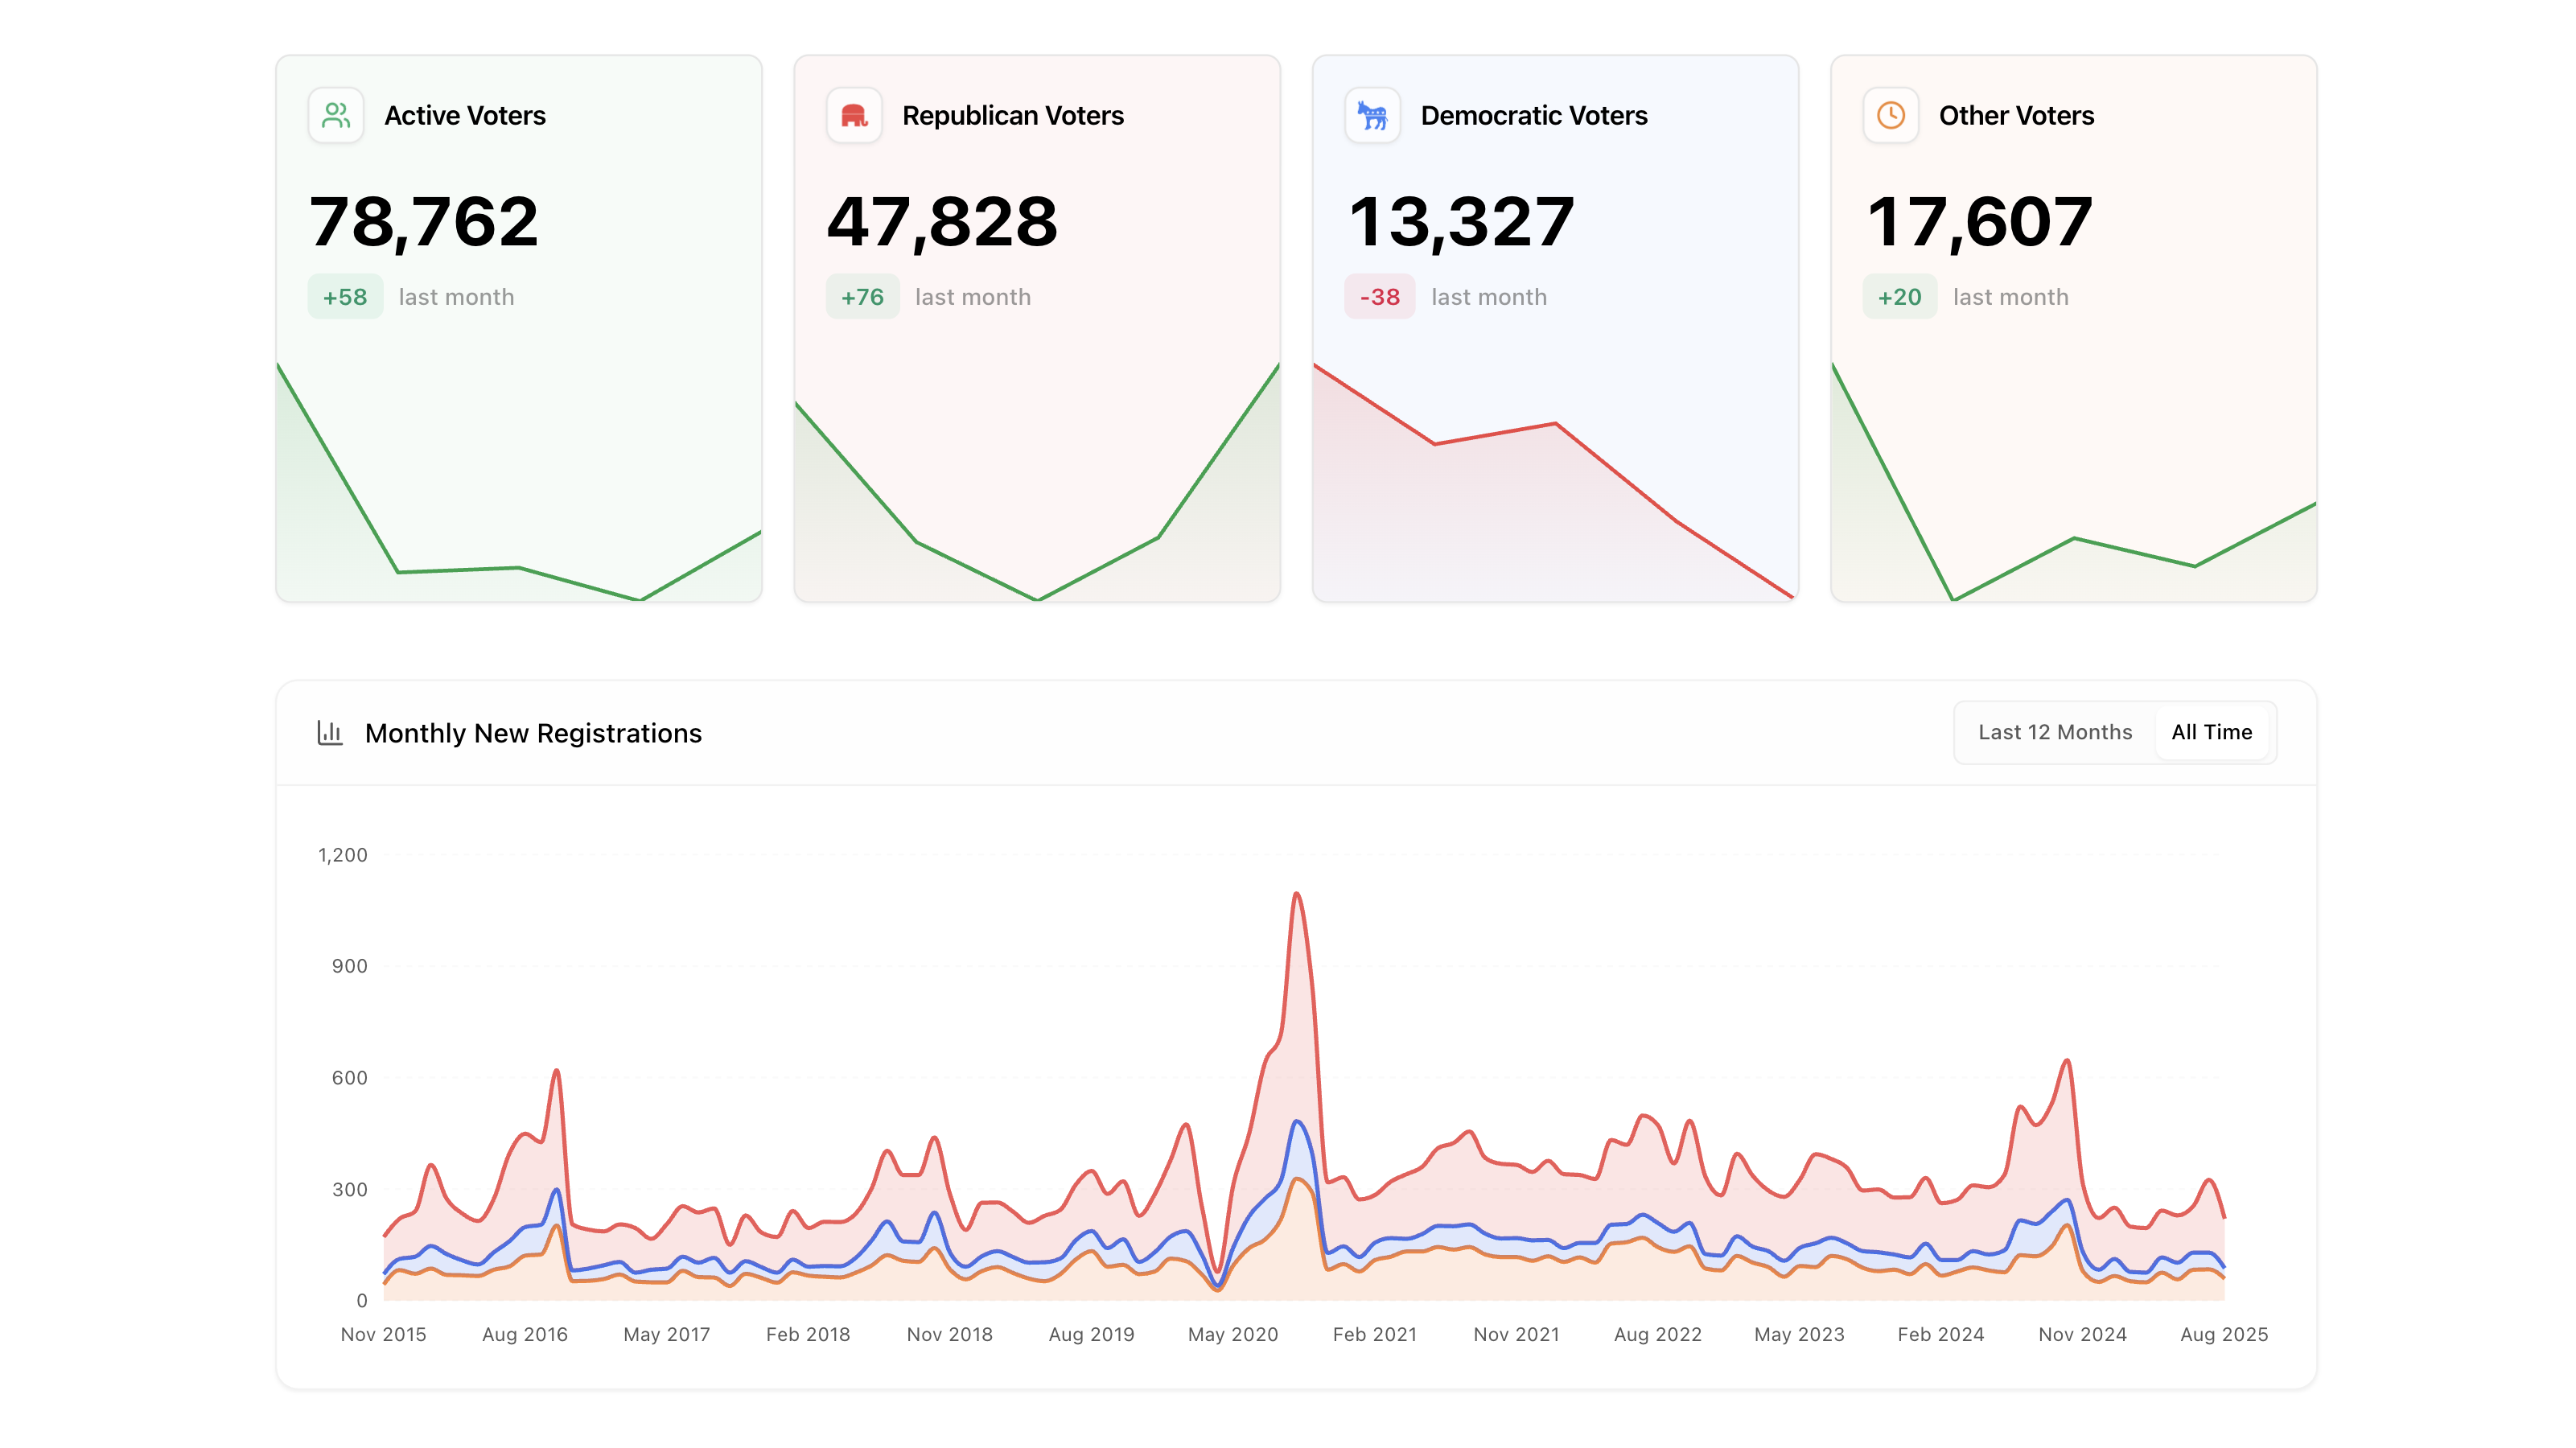The height and width of the screenshot is (1448, 2576).
Task: Click the Republican elephant icon
Action: pos(854,115)
